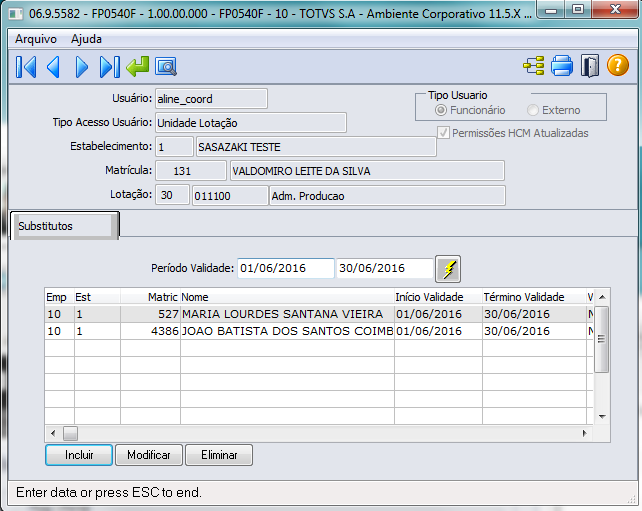The height and width of the screenshot is (511, 642).
Task: Select row MARIA LOURDES SANTANA VIEIRA
Action: coord(319,314)
